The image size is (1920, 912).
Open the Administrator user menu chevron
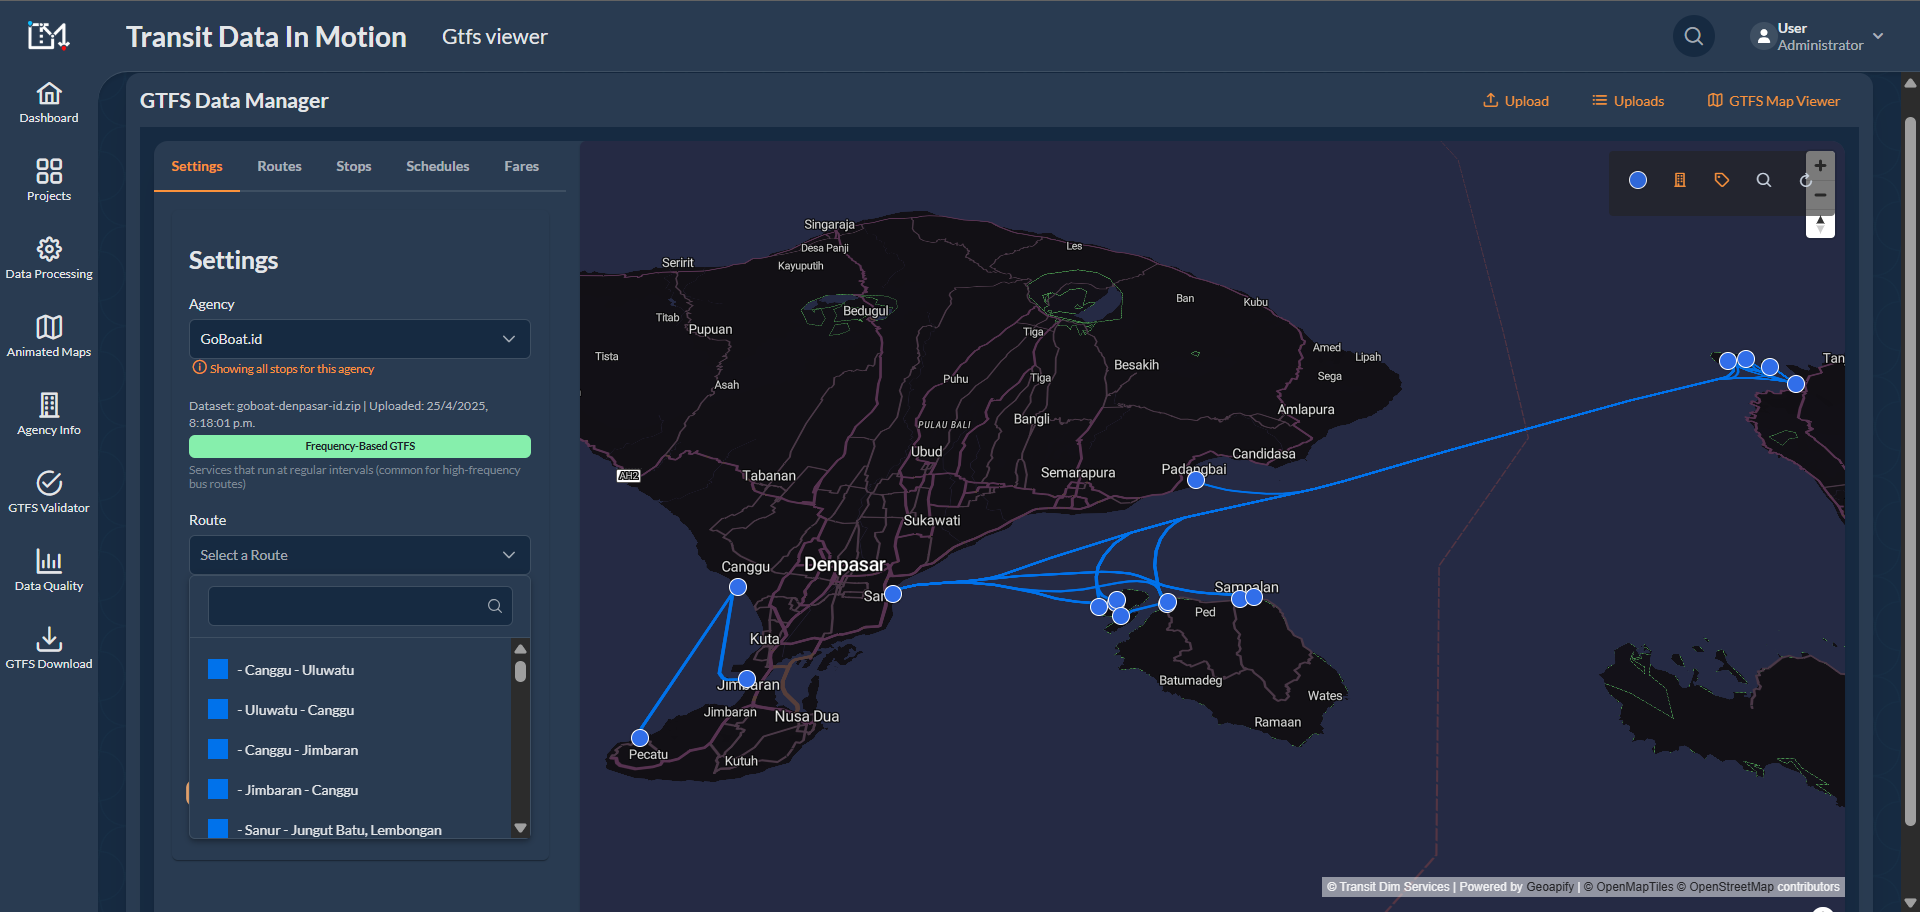1880,36
